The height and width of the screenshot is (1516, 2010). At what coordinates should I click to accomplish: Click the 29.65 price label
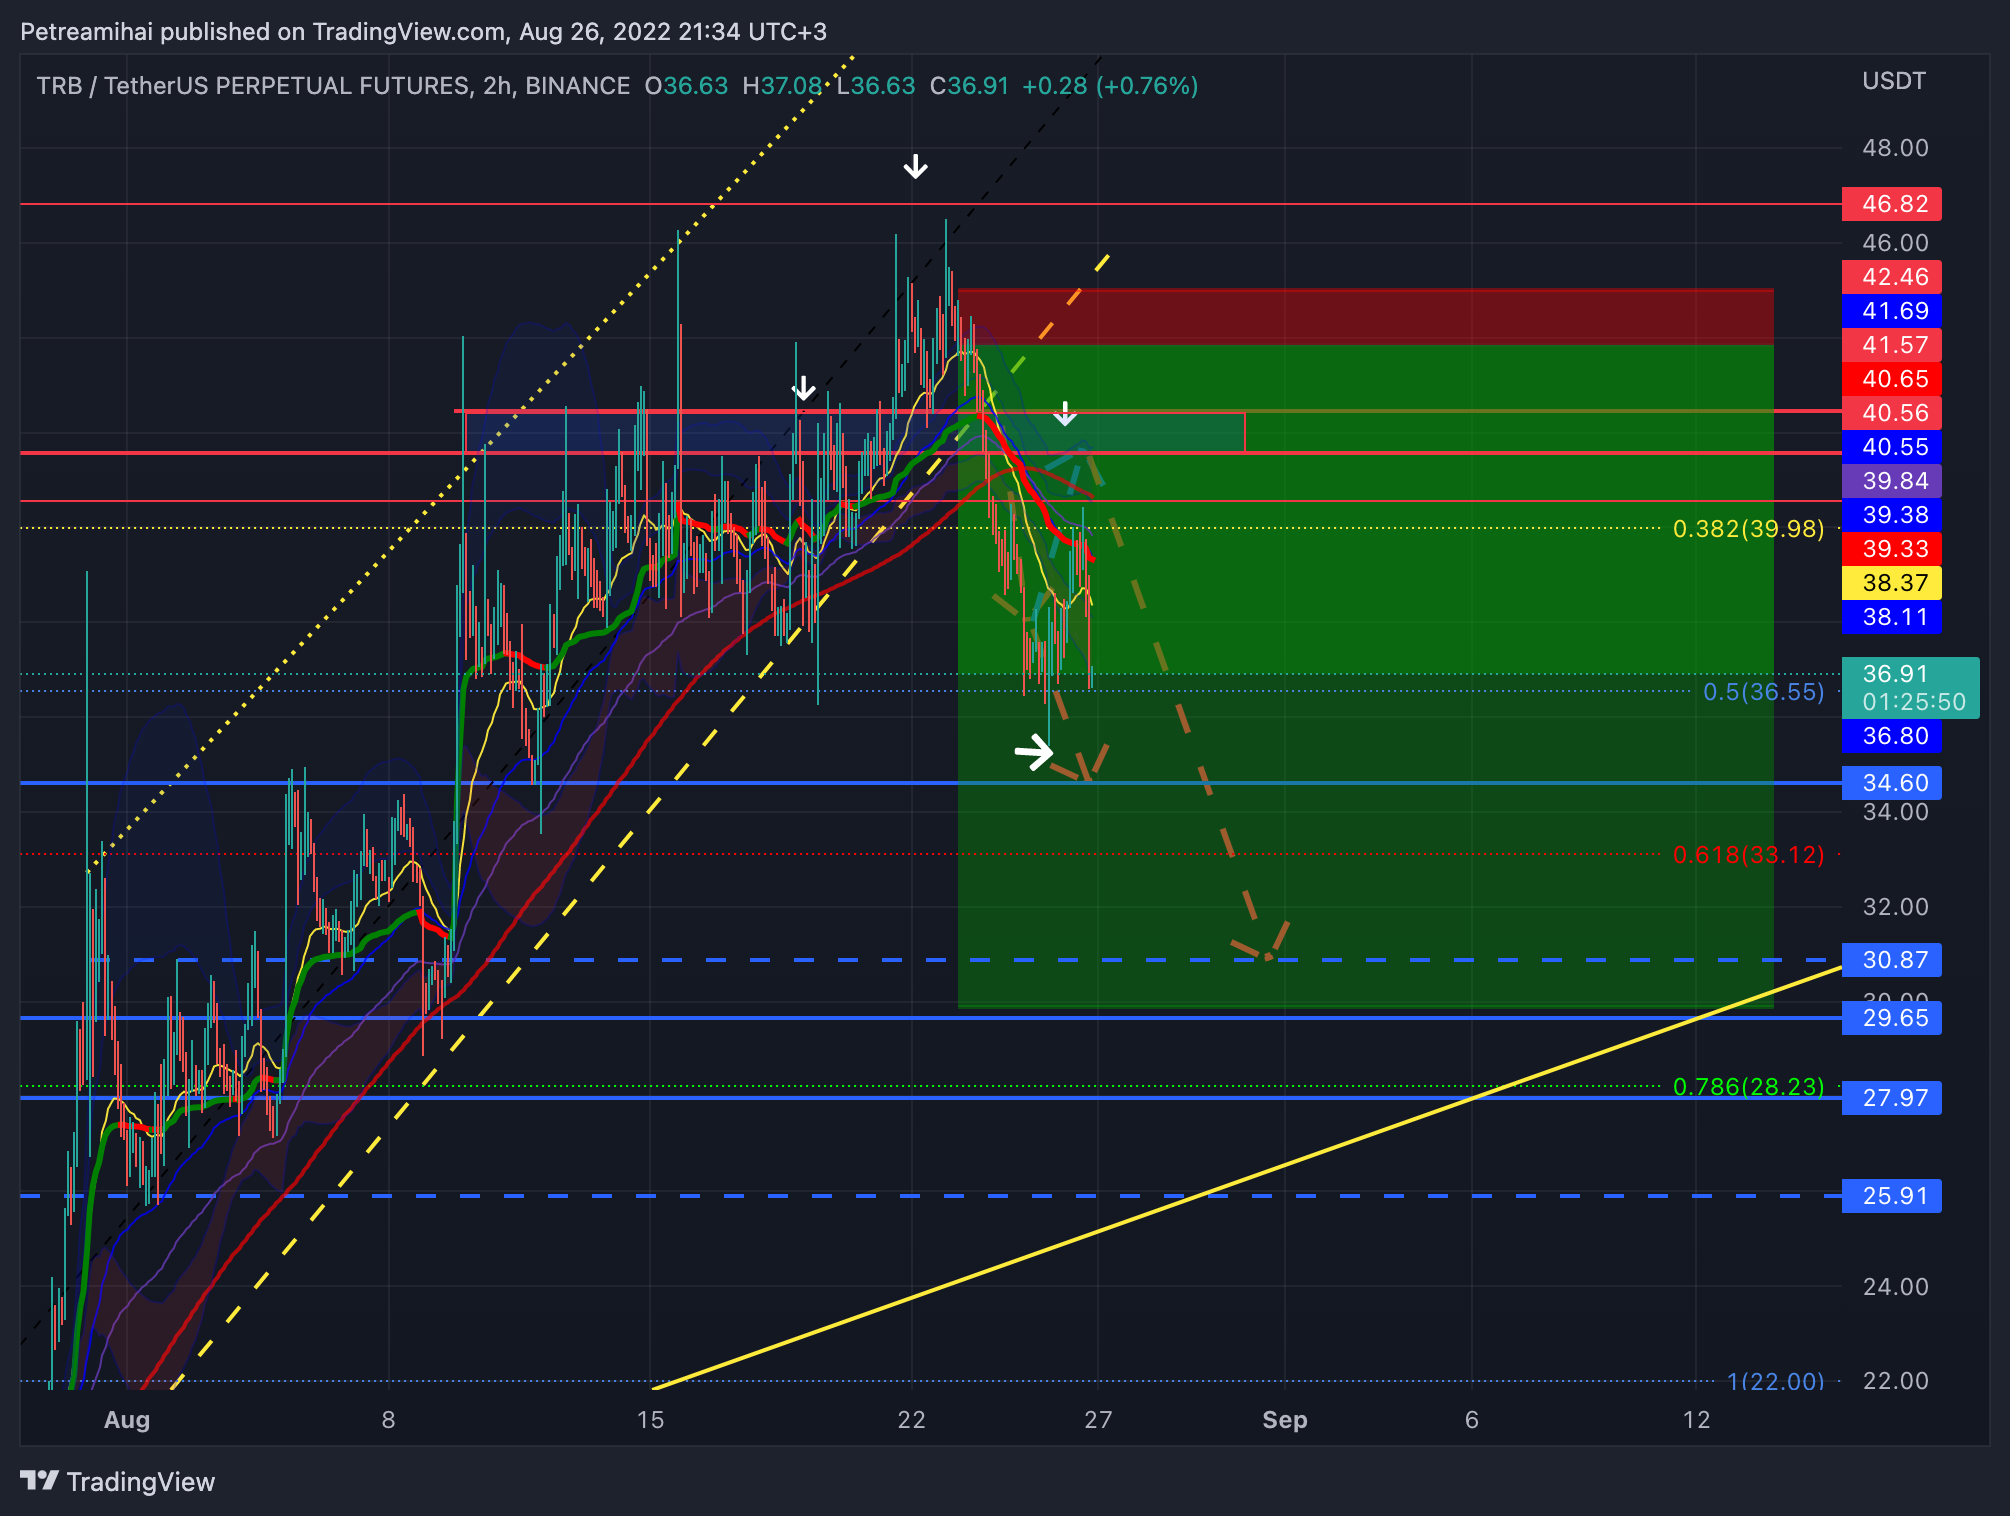coord(1891,1018)
